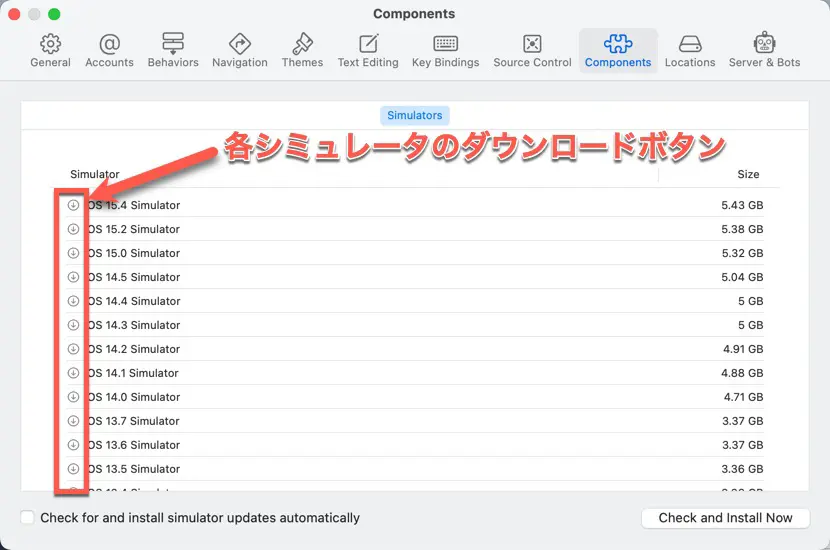Select the 15.0 Simulator row name
Screen dimensions: 830x550
tap(134, 253)
